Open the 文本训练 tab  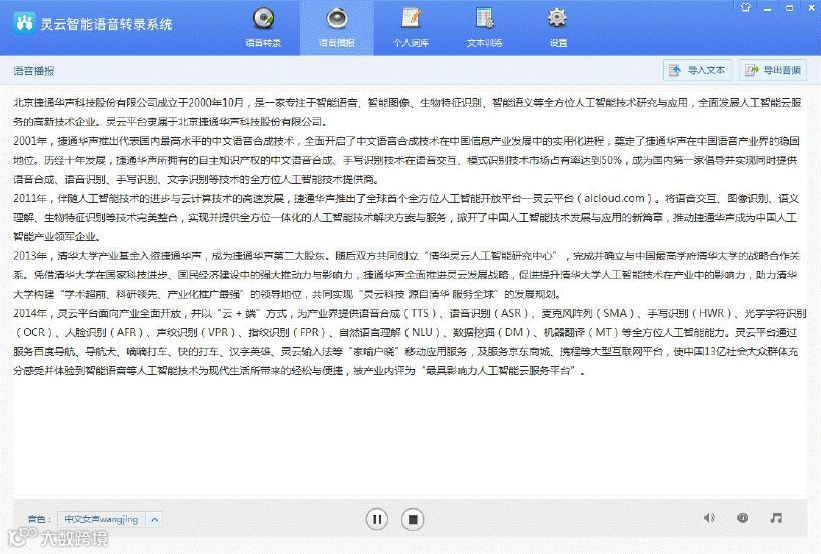pyautogui.click(x=485, y=27)
